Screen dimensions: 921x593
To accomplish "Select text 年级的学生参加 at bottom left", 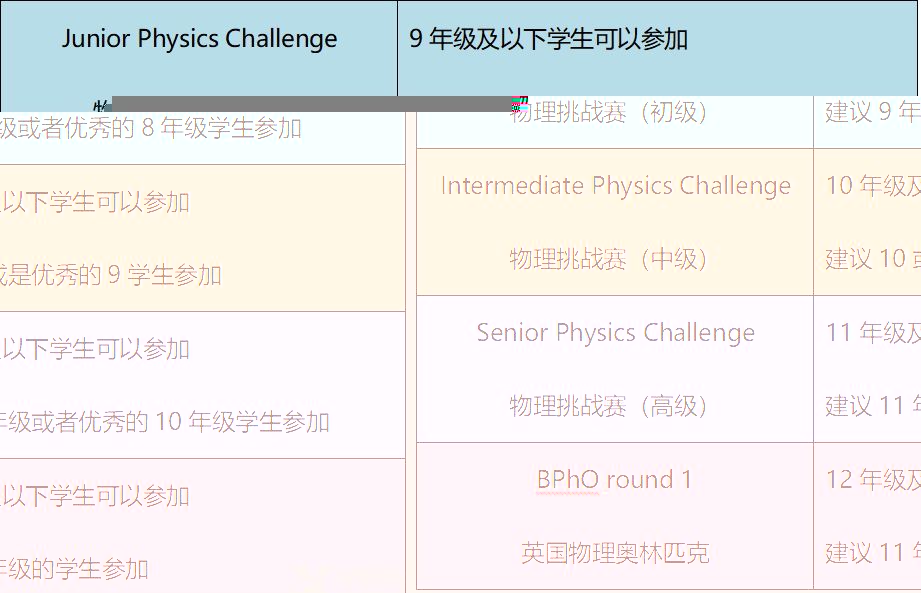I will [74, 570].
